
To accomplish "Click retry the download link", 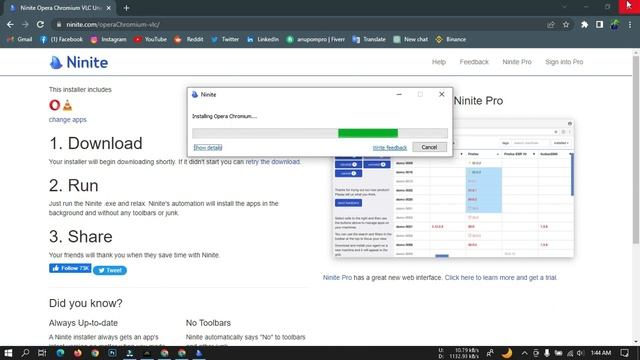I will click(273, 162).
